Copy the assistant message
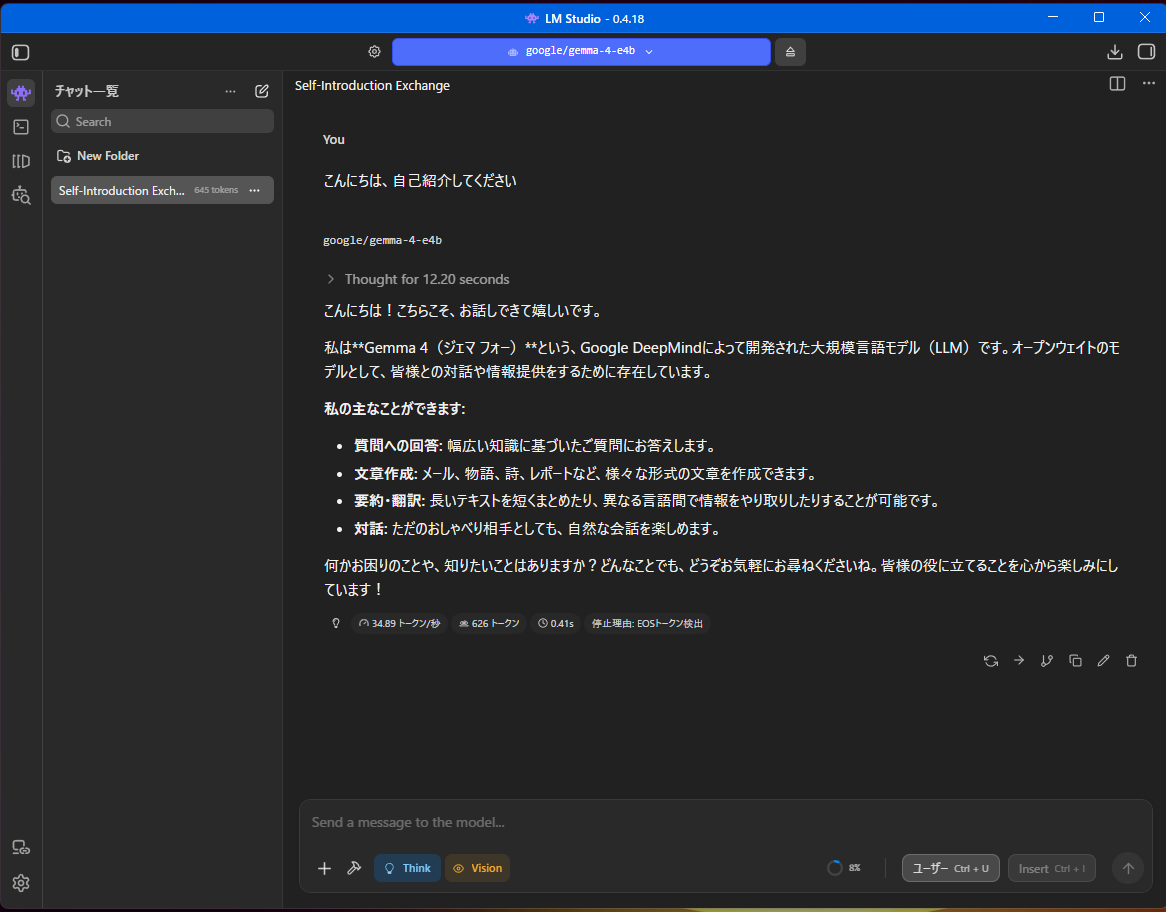1166x912 pixels. tap(1075, 661)
